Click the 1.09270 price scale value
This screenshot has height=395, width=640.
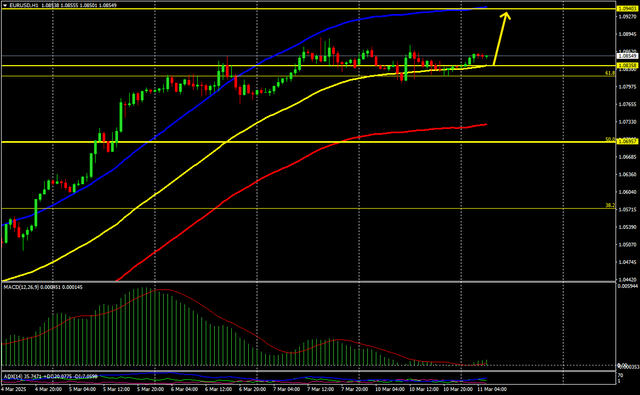(627, 17)
